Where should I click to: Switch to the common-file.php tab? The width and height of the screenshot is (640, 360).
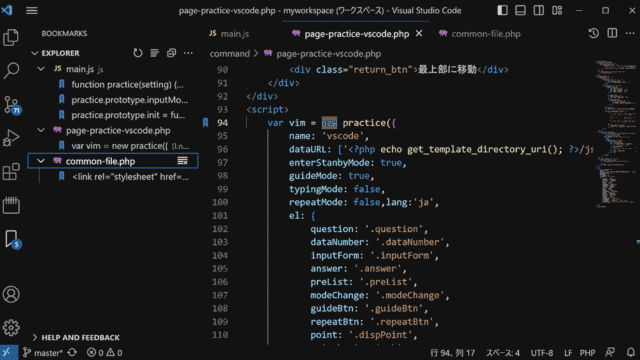click(x=480, y=34)
